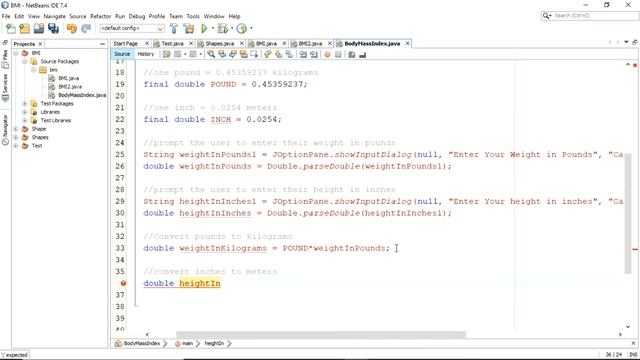This screenshot has height=360, width=640.
Task: Switch to the Test.java tab
Action: [172, 44]
